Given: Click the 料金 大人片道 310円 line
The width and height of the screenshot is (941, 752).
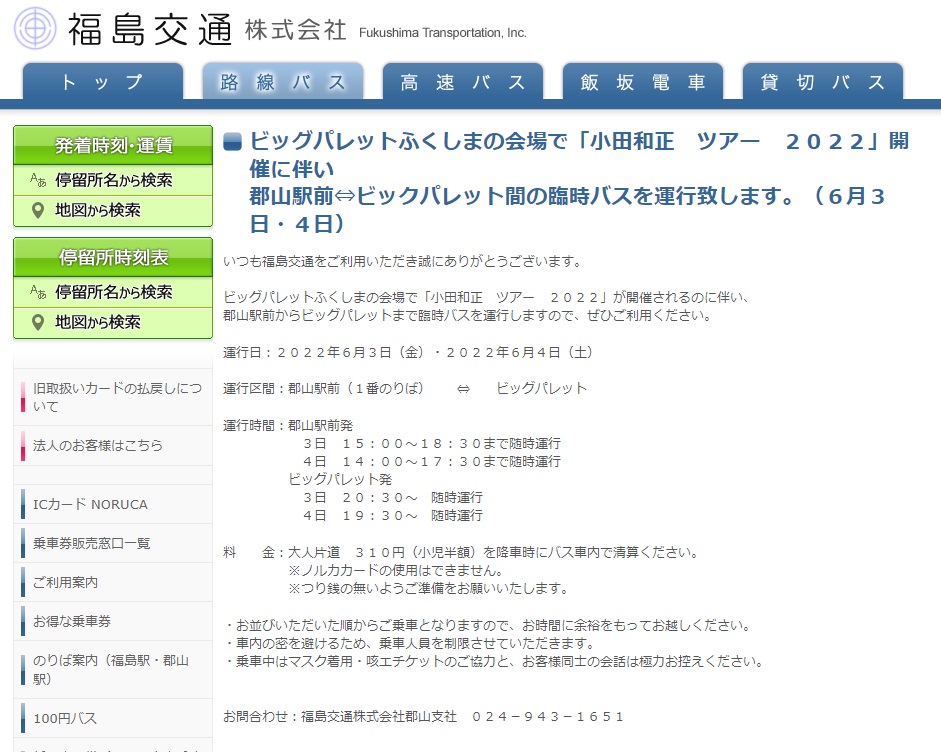Looking at the screenshot, I should (x=461, y=552).
